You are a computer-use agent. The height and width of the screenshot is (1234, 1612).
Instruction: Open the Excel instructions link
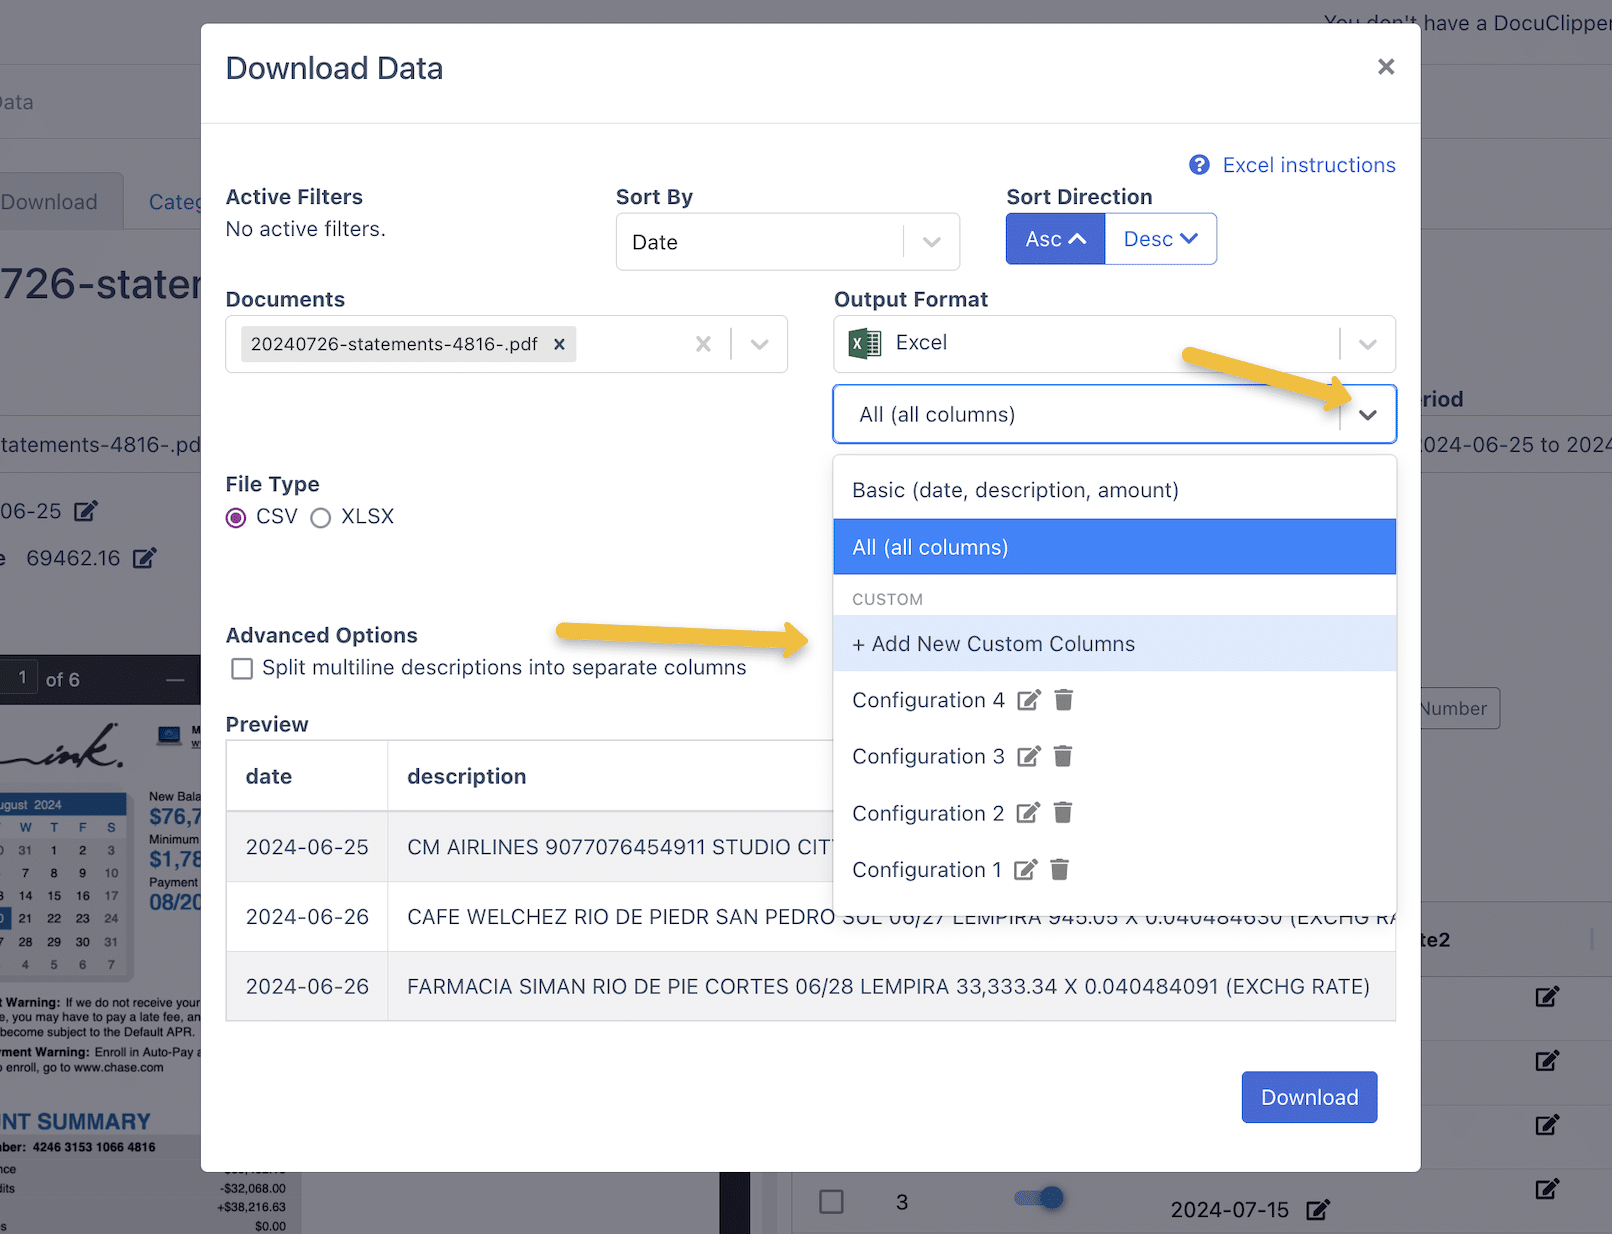tap(1308, 164)
